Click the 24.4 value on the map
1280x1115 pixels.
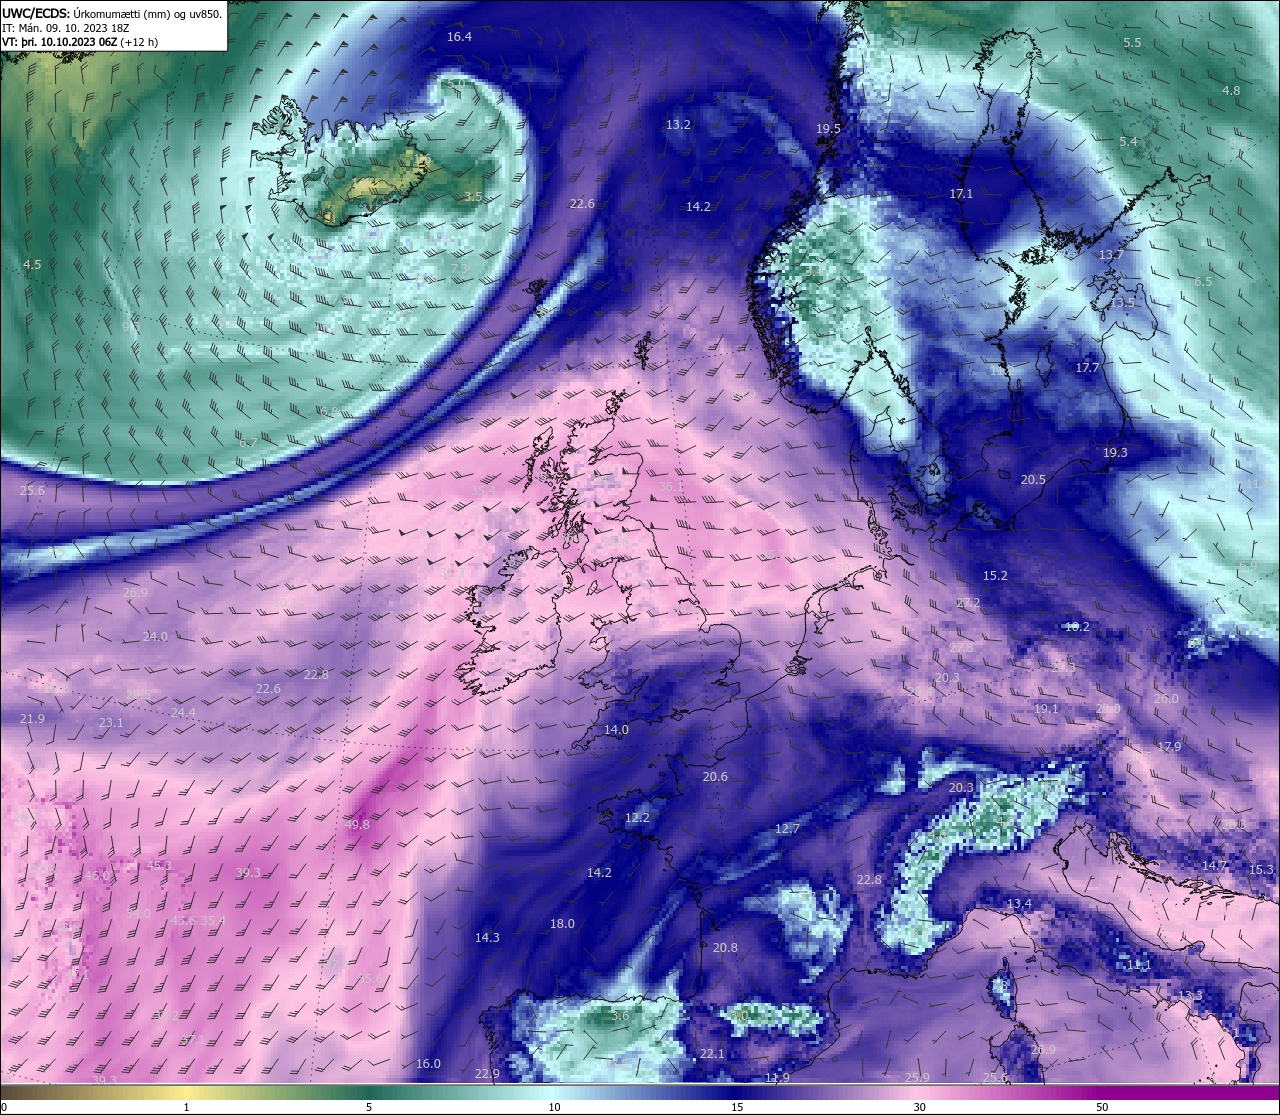point(183,713)
